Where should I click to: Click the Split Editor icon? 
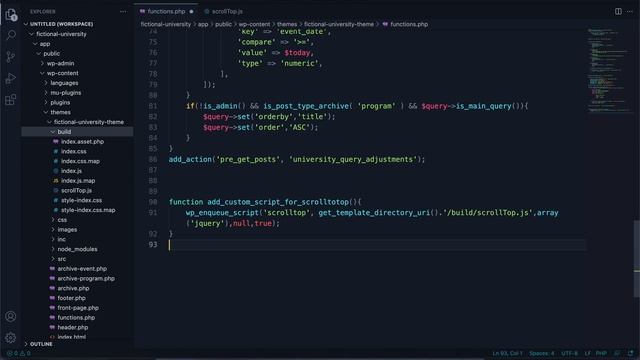click(x=618, y=11)
